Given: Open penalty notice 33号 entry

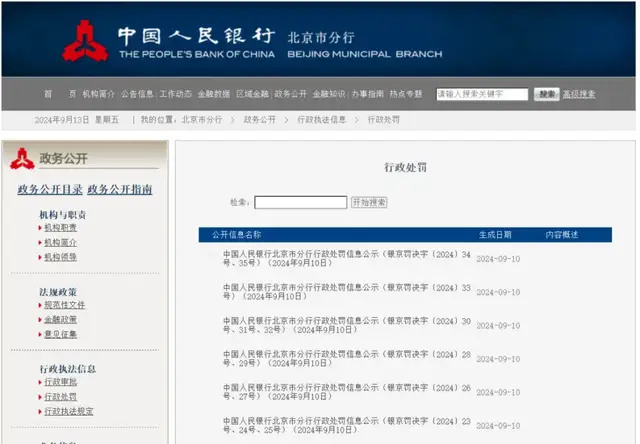Looking at the screenshot, I should [347, 292].
